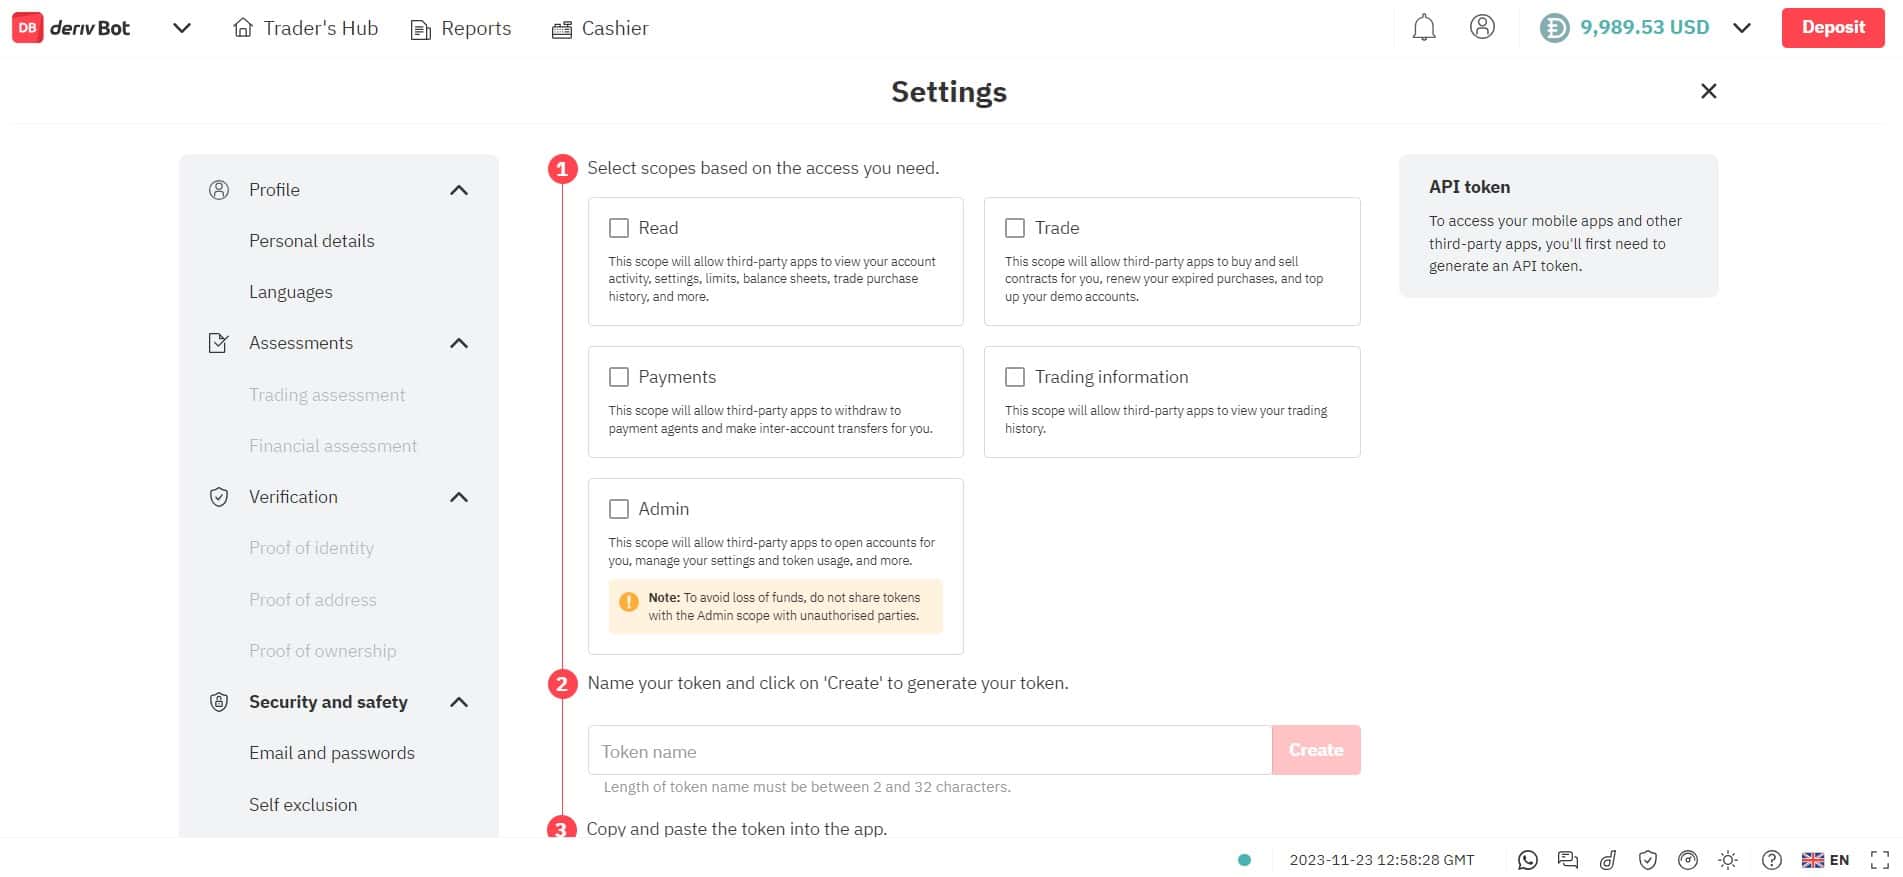
Task: Enable the Trade scope checkbox
Action: click(x=1014, y=228)
